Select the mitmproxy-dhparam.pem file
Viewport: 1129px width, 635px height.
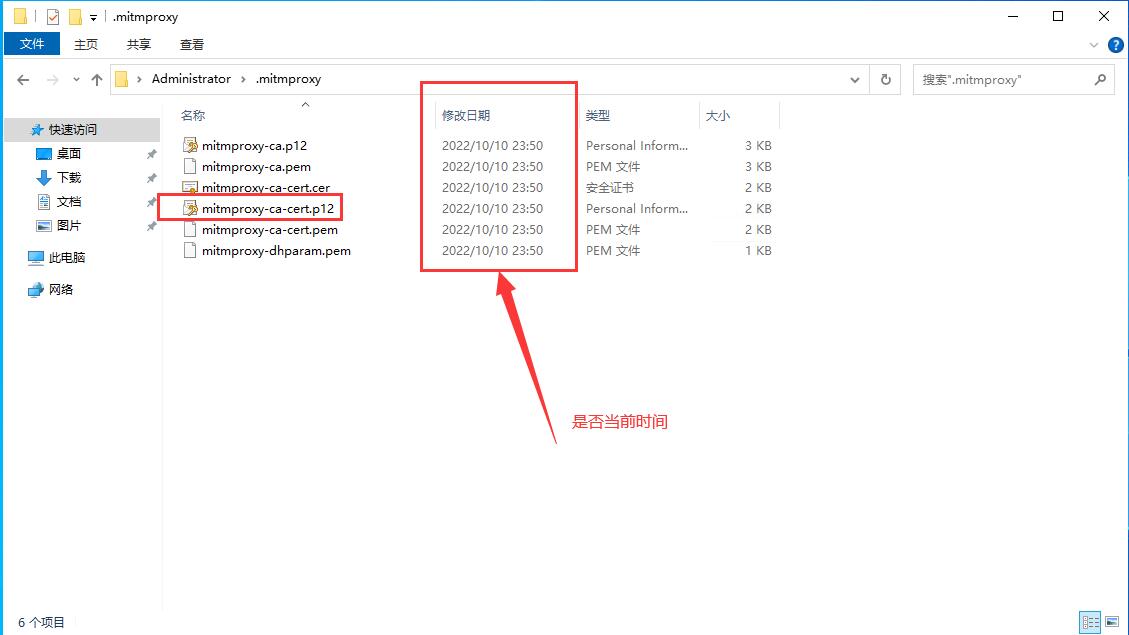click(276, 251)
